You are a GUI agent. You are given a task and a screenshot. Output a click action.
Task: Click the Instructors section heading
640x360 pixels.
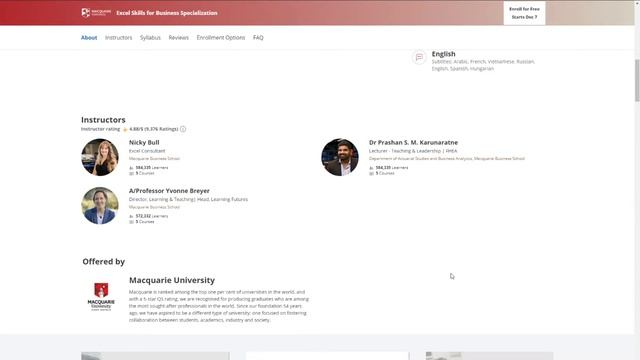click(103, 120)
